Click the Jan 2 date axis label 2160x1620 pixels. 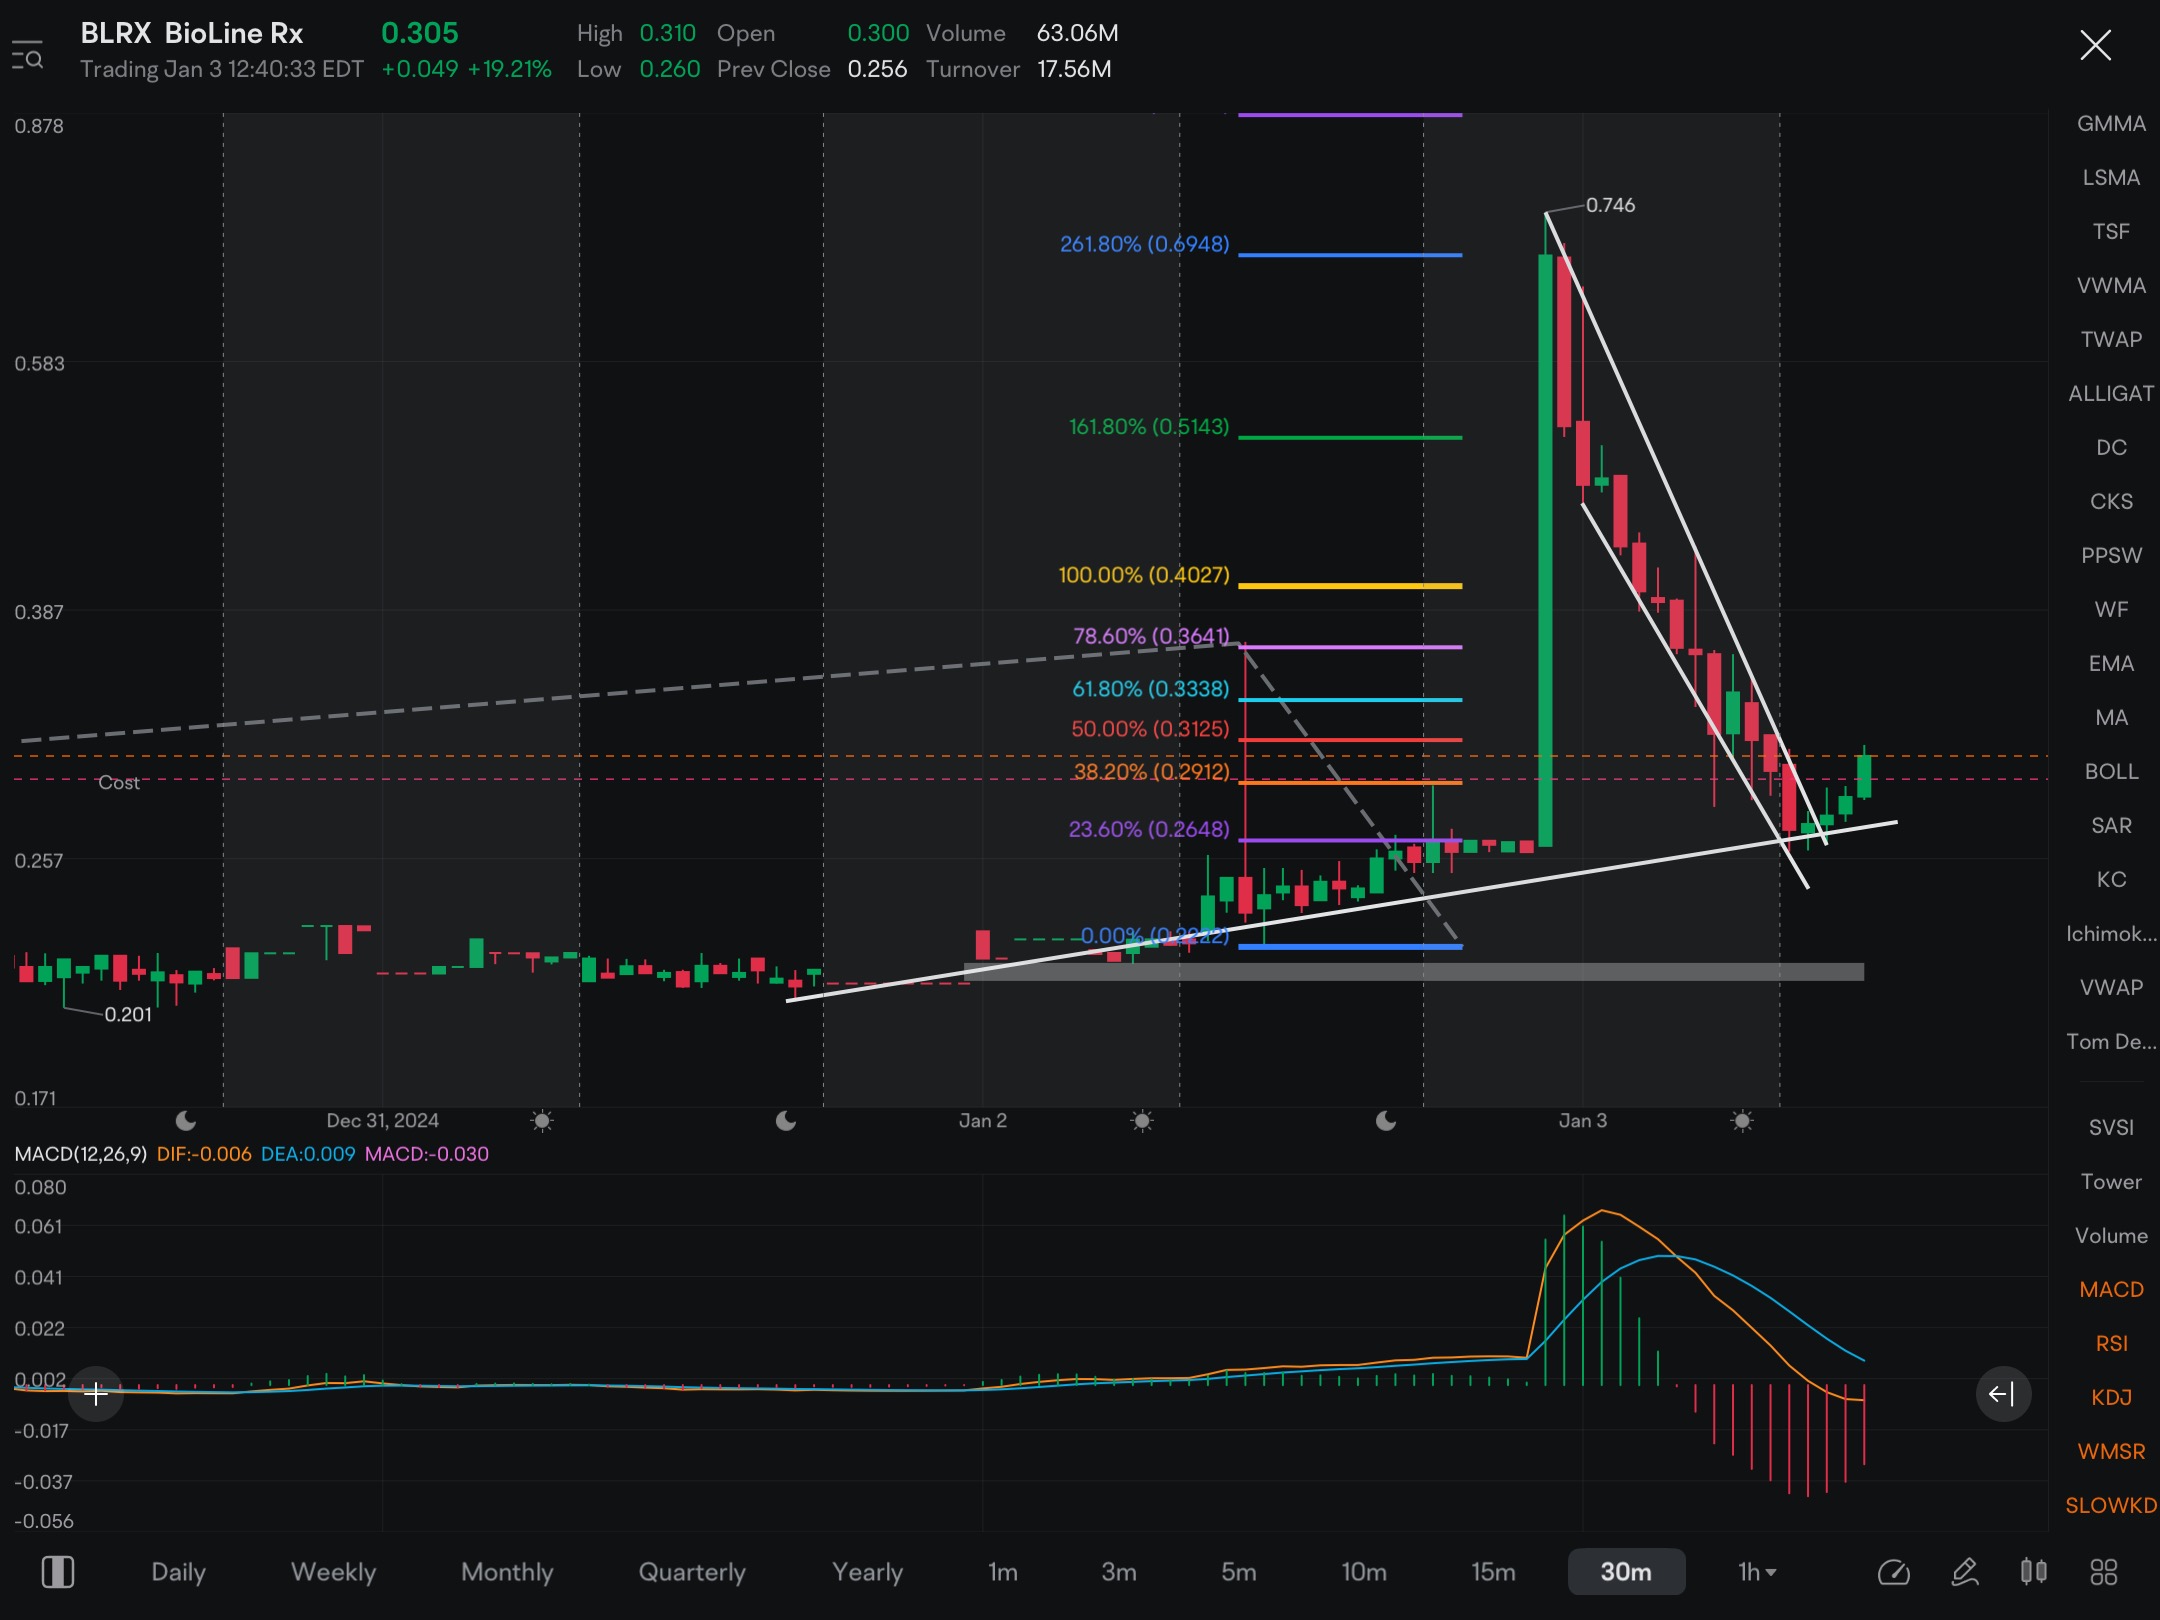982,1120
